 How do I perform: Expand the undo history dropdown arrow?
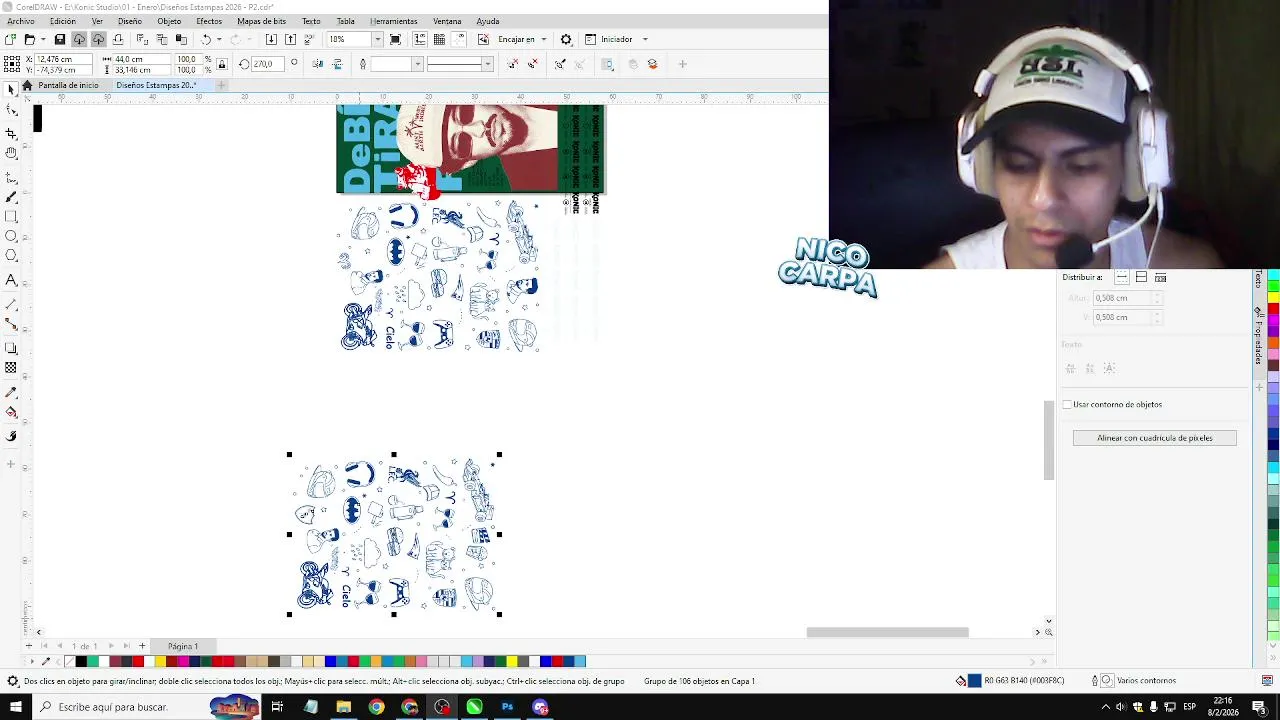tap(219, 39)
